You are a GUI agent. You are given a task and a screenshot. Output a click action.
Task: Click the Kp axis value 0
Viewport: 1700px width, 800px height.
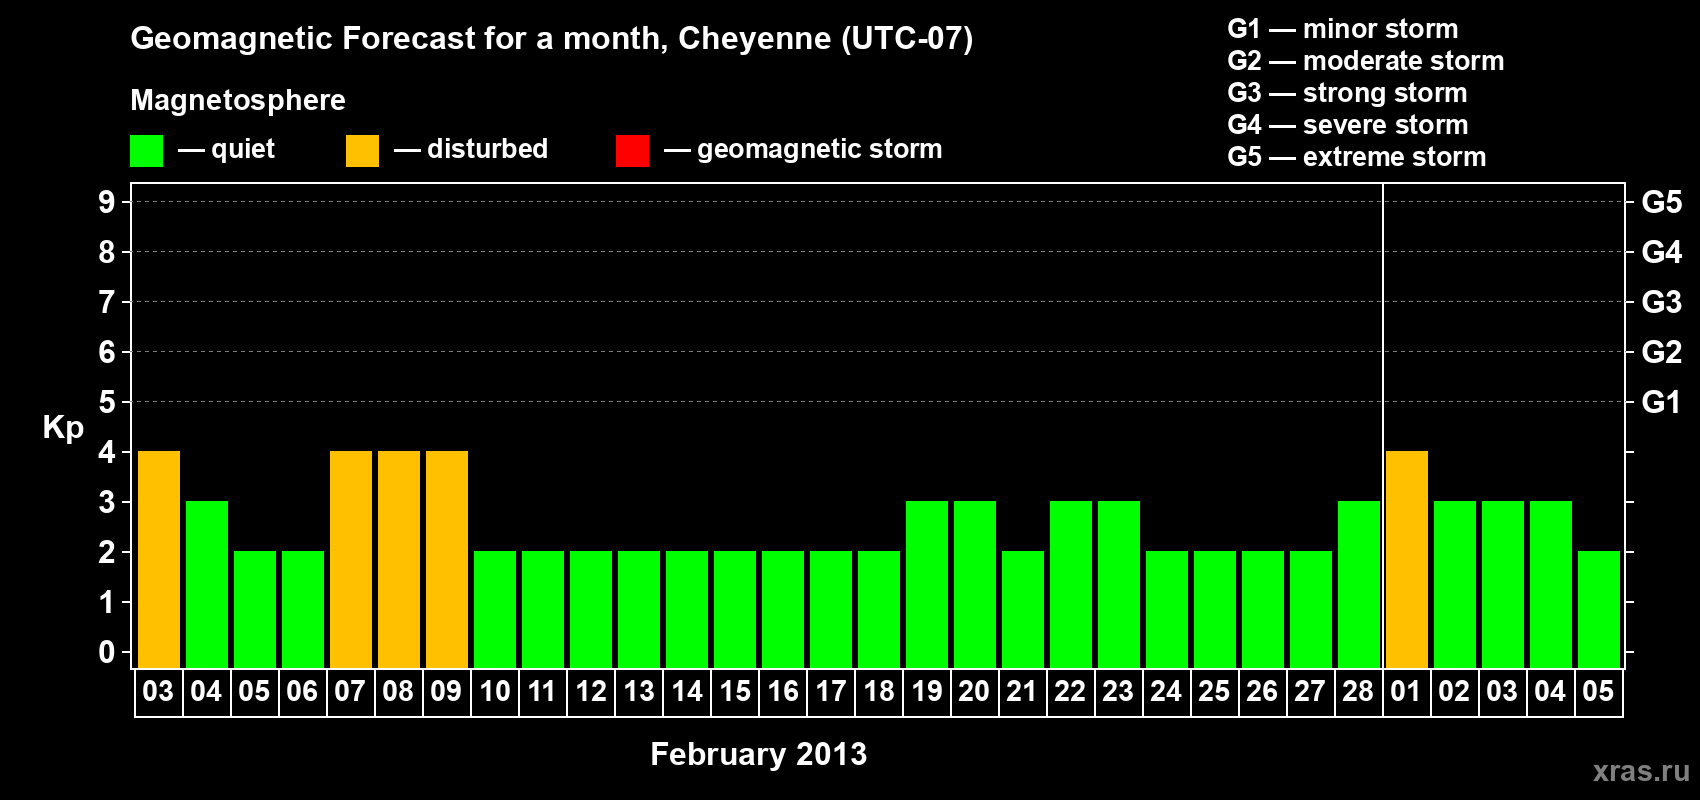pyautogui.click(x=107, y=652)
